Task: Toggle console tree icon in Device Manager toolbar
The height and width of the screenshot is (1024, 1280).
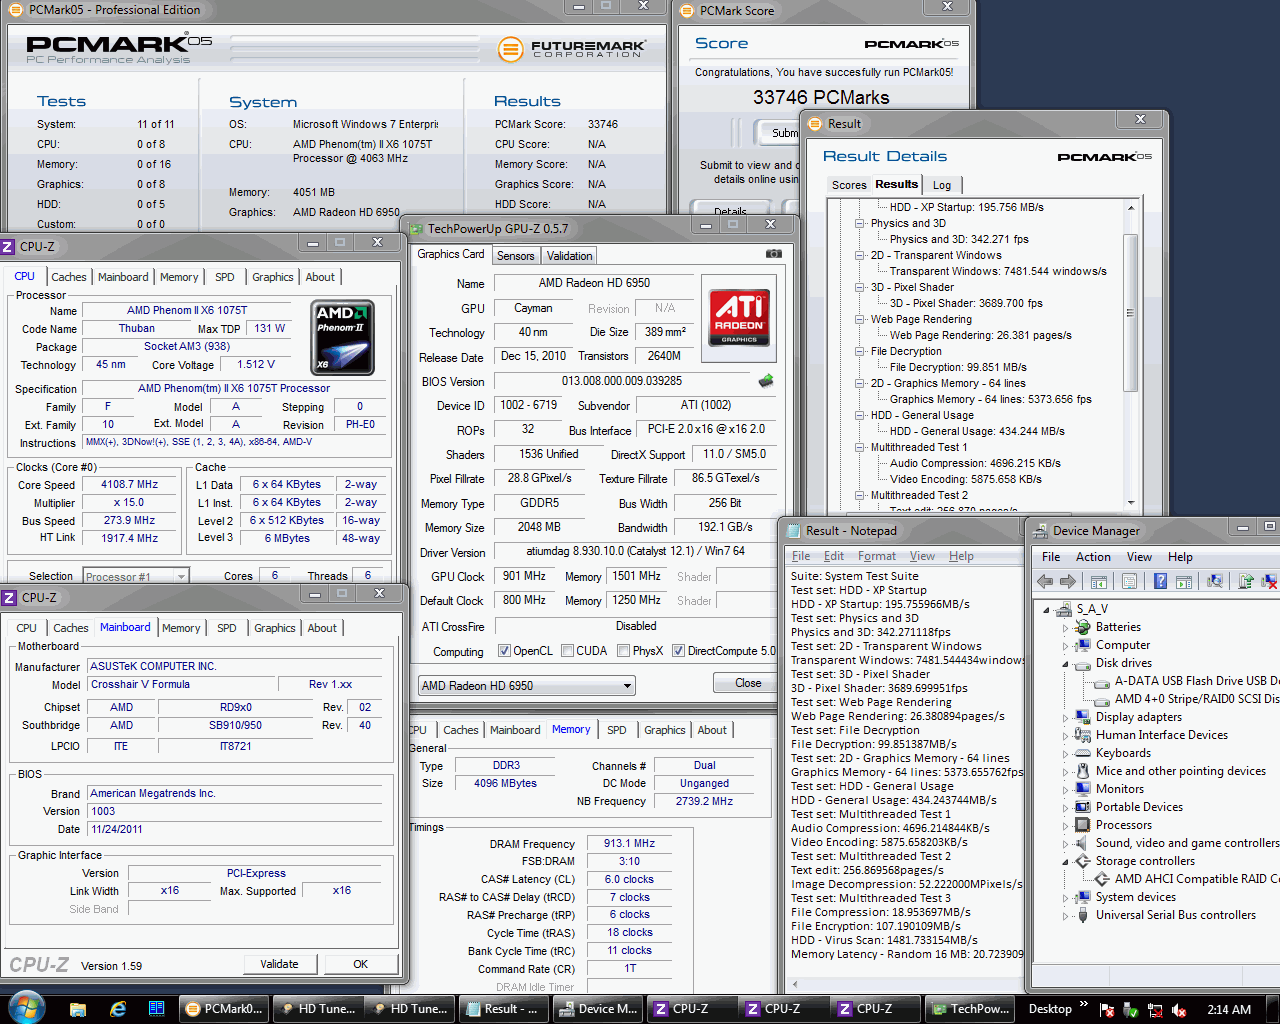Action: (1098, 581)
